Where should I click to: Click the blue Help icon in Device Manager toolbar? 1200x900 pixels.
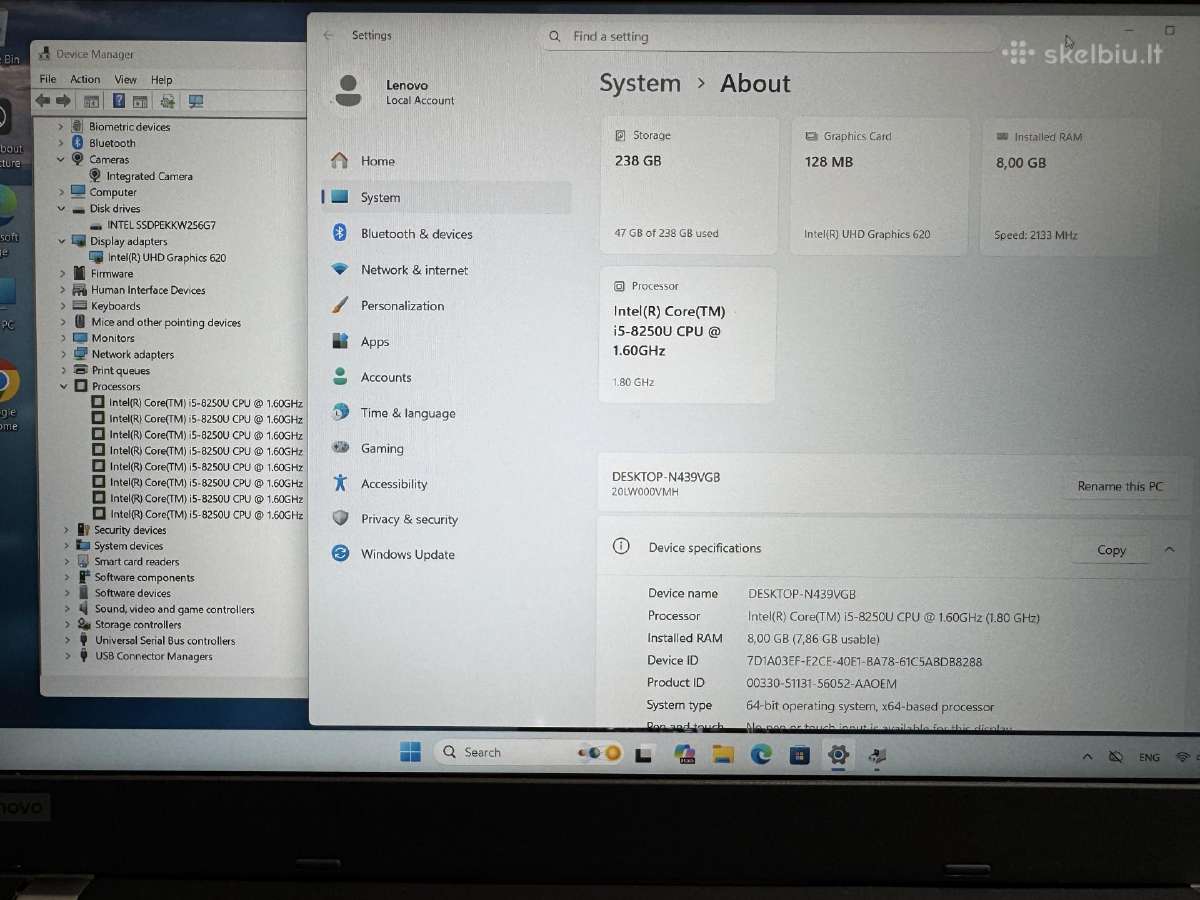119,101
